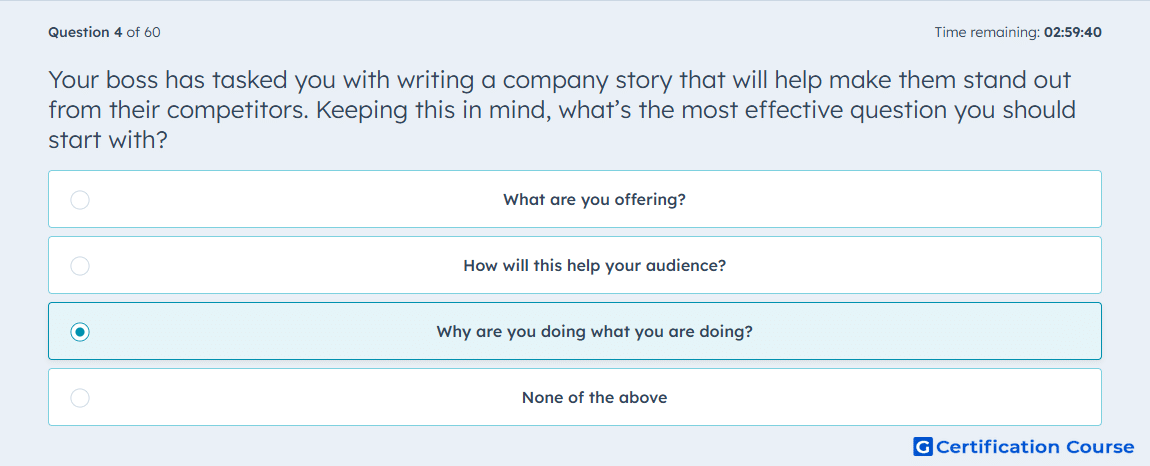Image resolution: width=1150 pixels, height=466 pixels.
Task: Open the Certification Course link text
Action: [x=1036, y=446]
